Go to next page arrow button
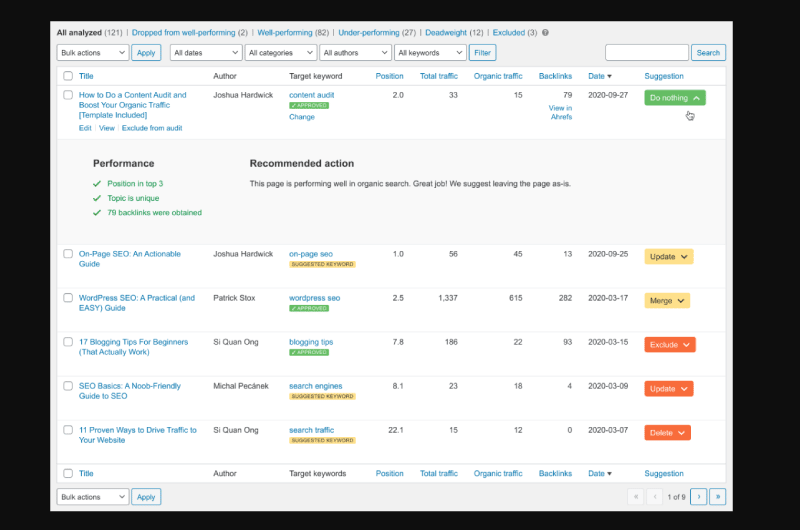The width and height of the screenshot is (800, 530). tap(698, 496)
